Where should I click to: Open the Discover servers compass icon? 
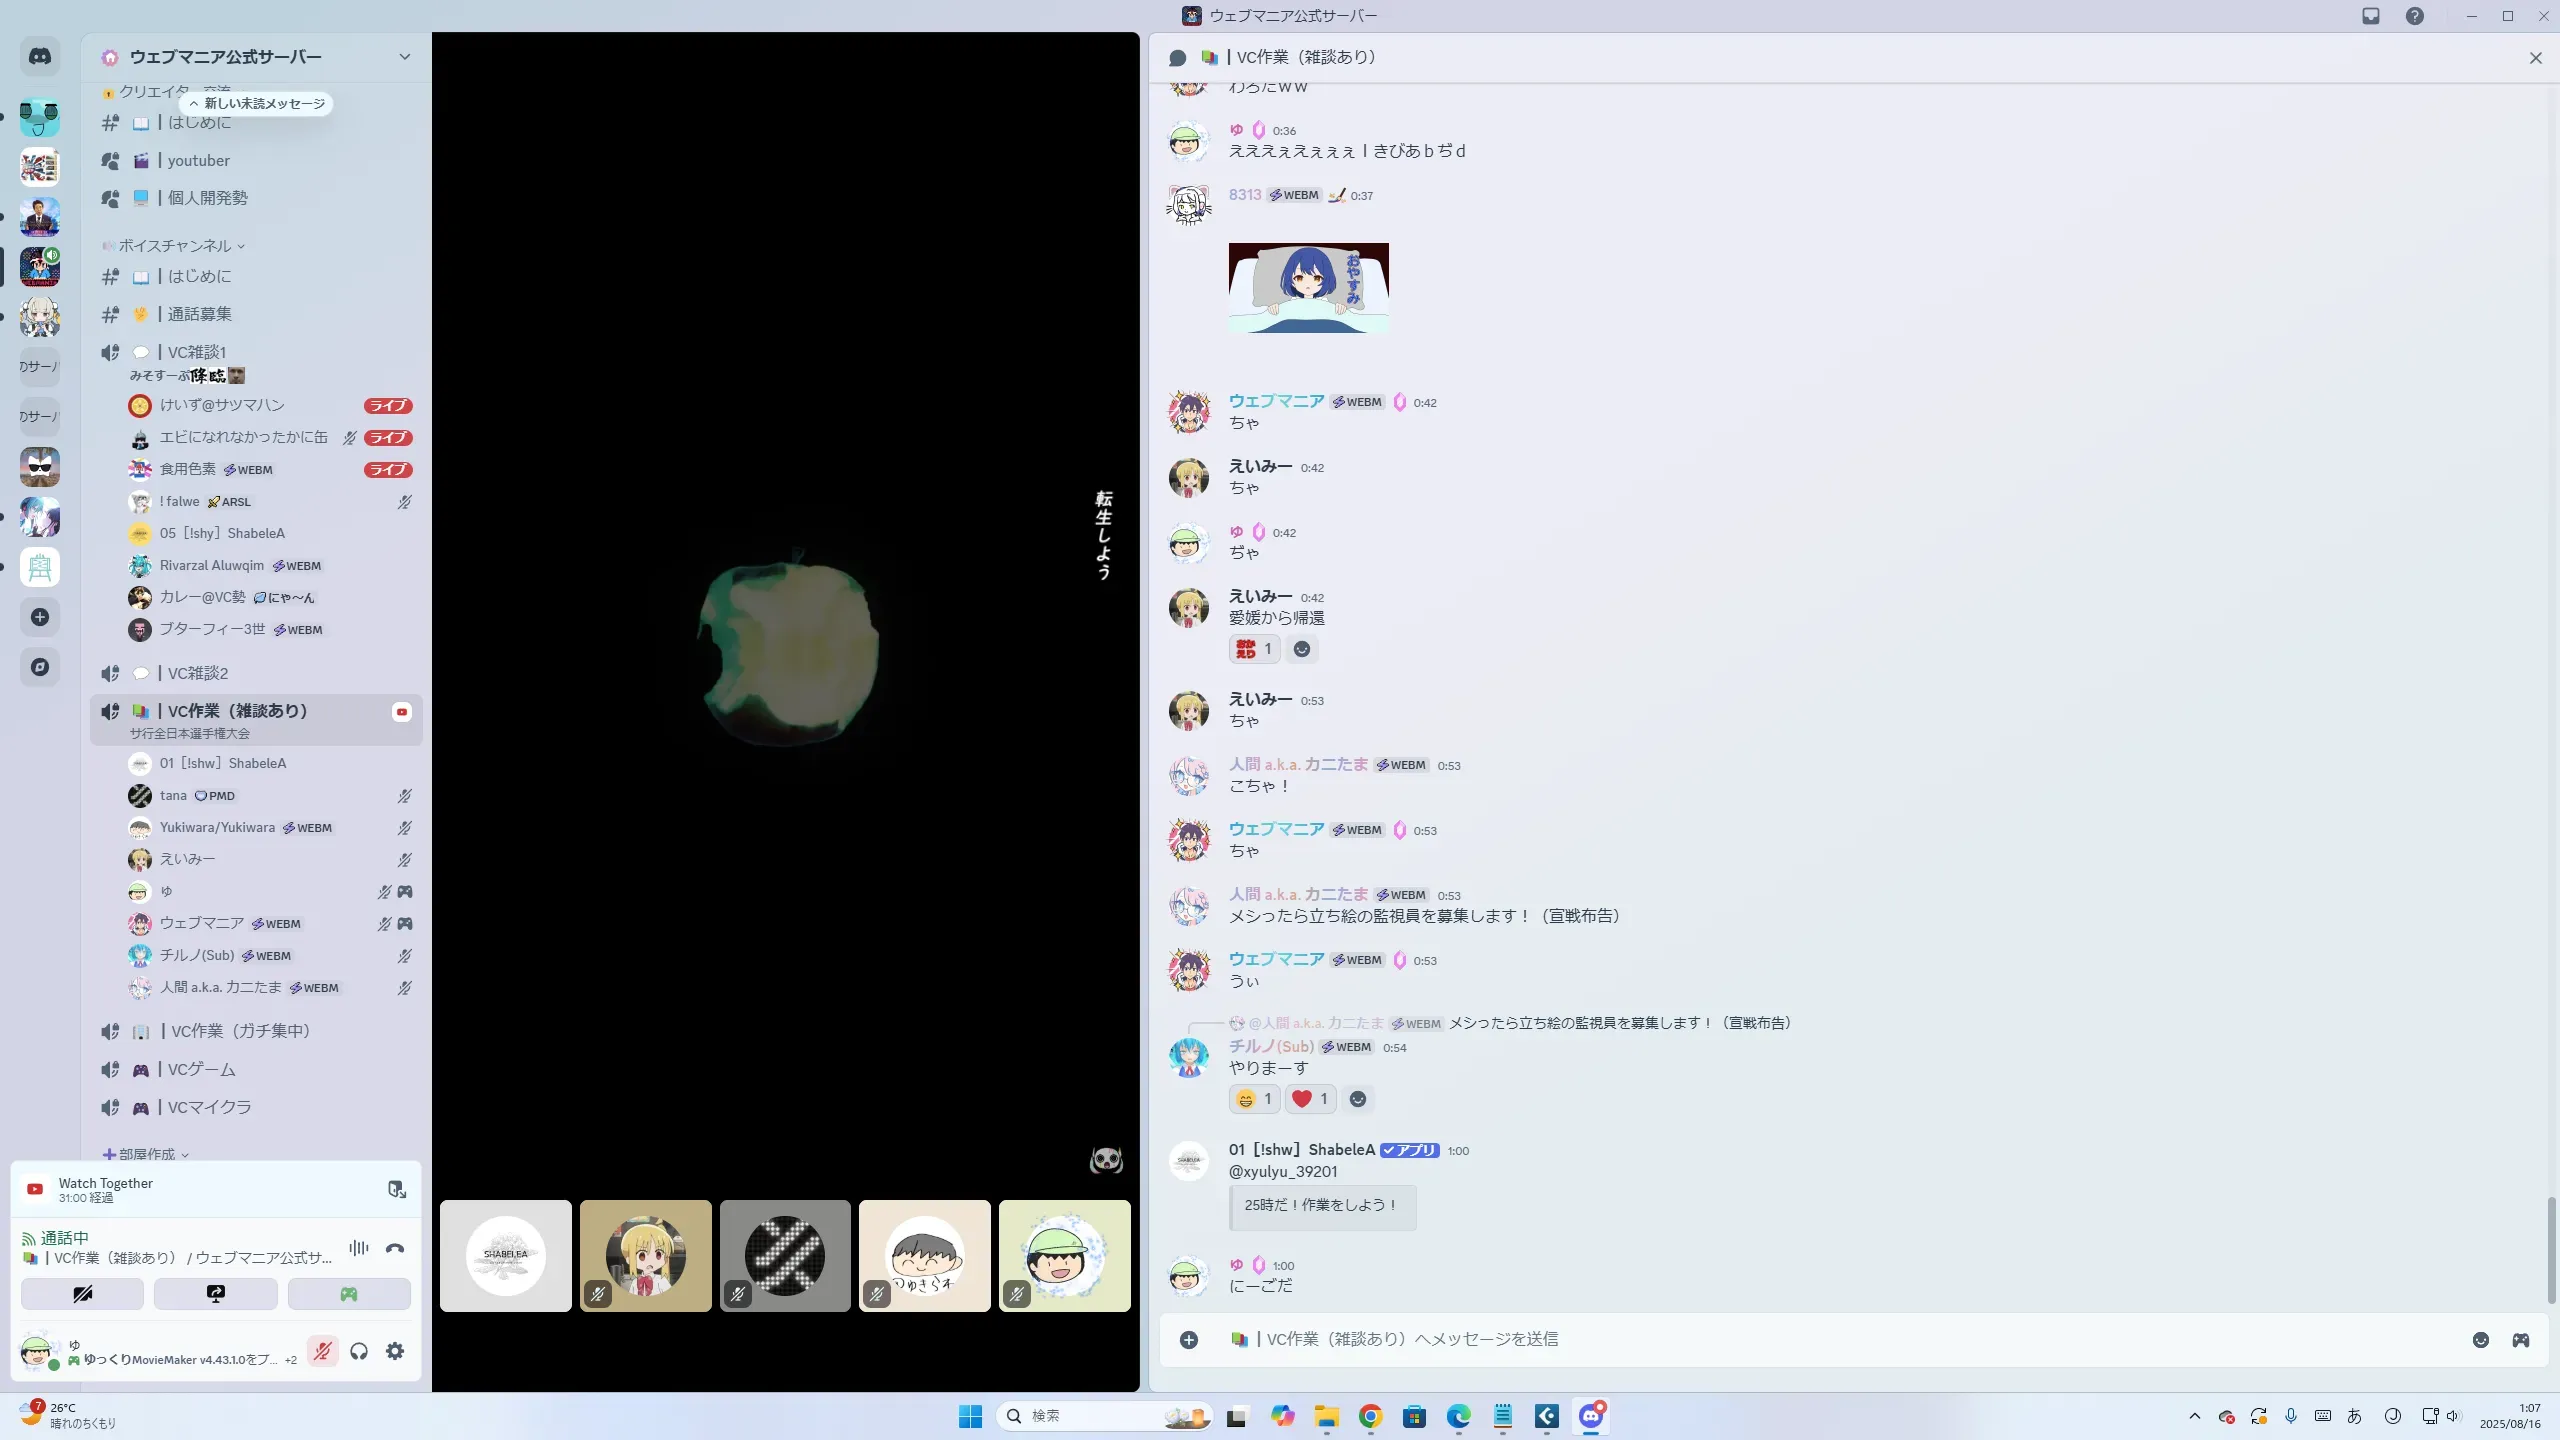coord(40,667)
